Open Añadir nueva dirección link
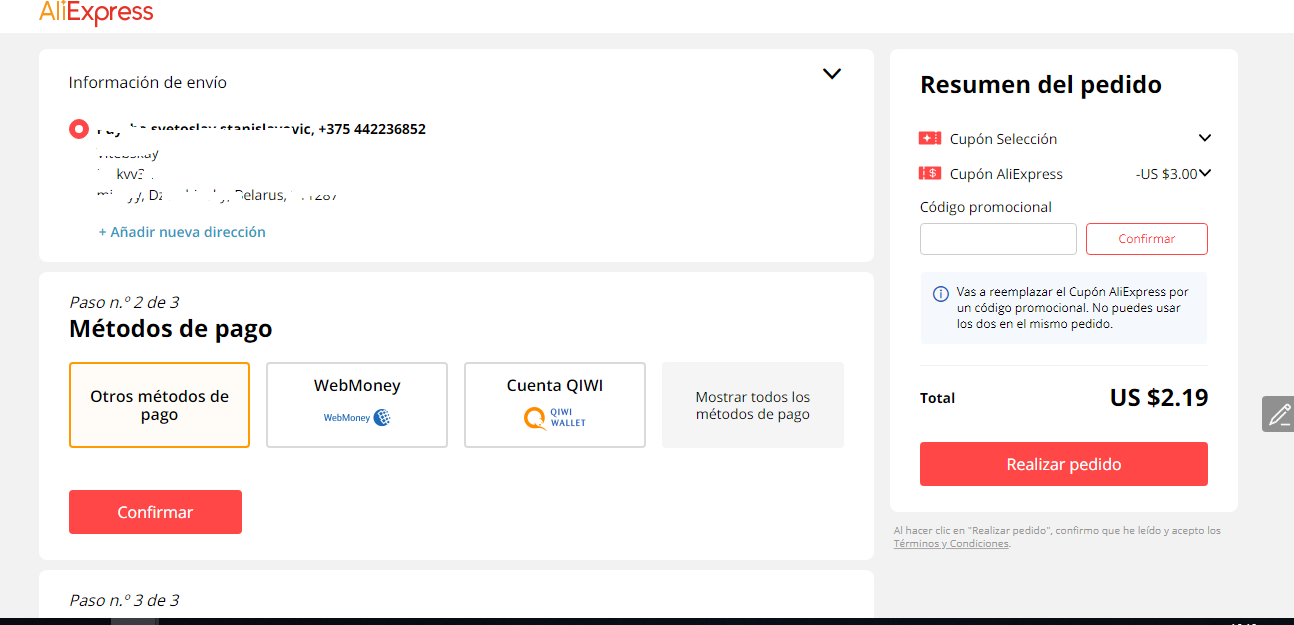Viewport: 1294px width, 625px height. [182, 232]
